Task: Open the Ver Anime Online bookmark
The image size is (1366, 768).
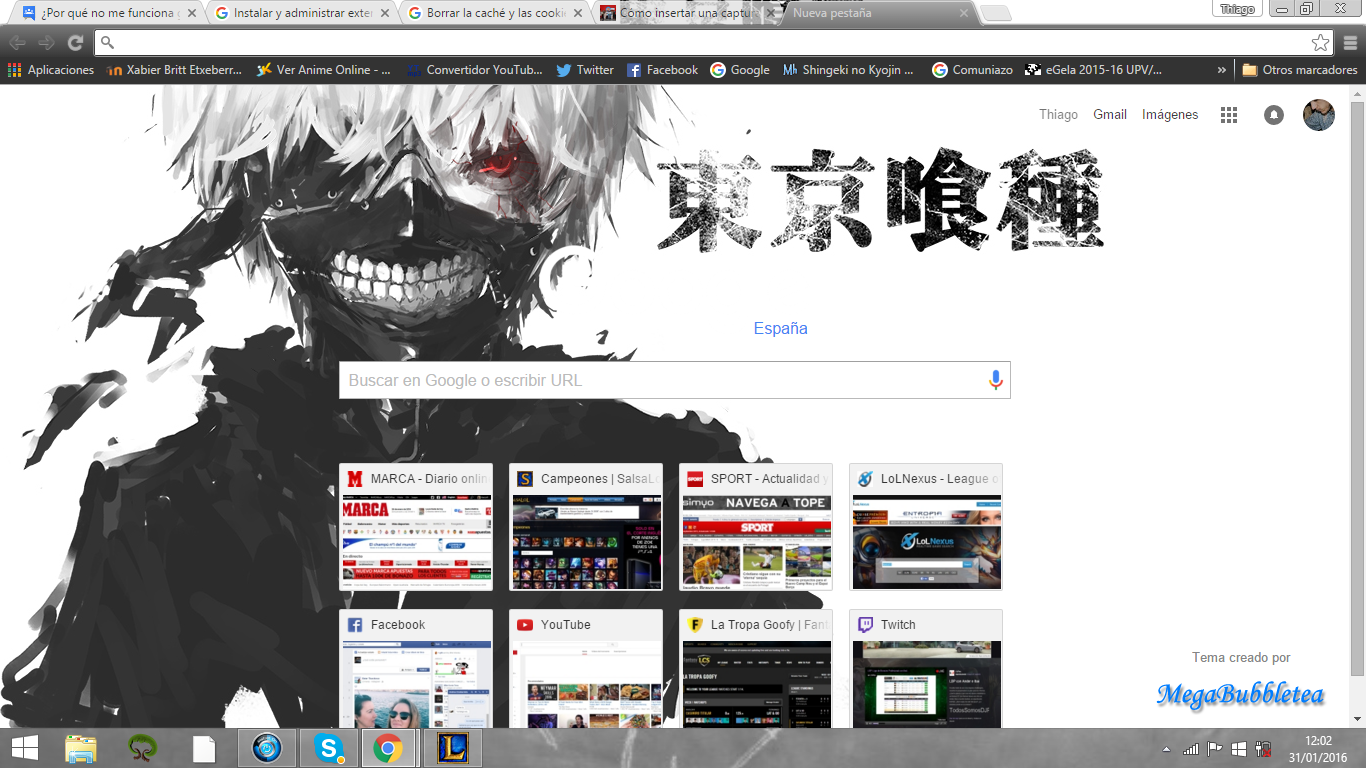Action: pyautogui.click(x=323, y=70)
